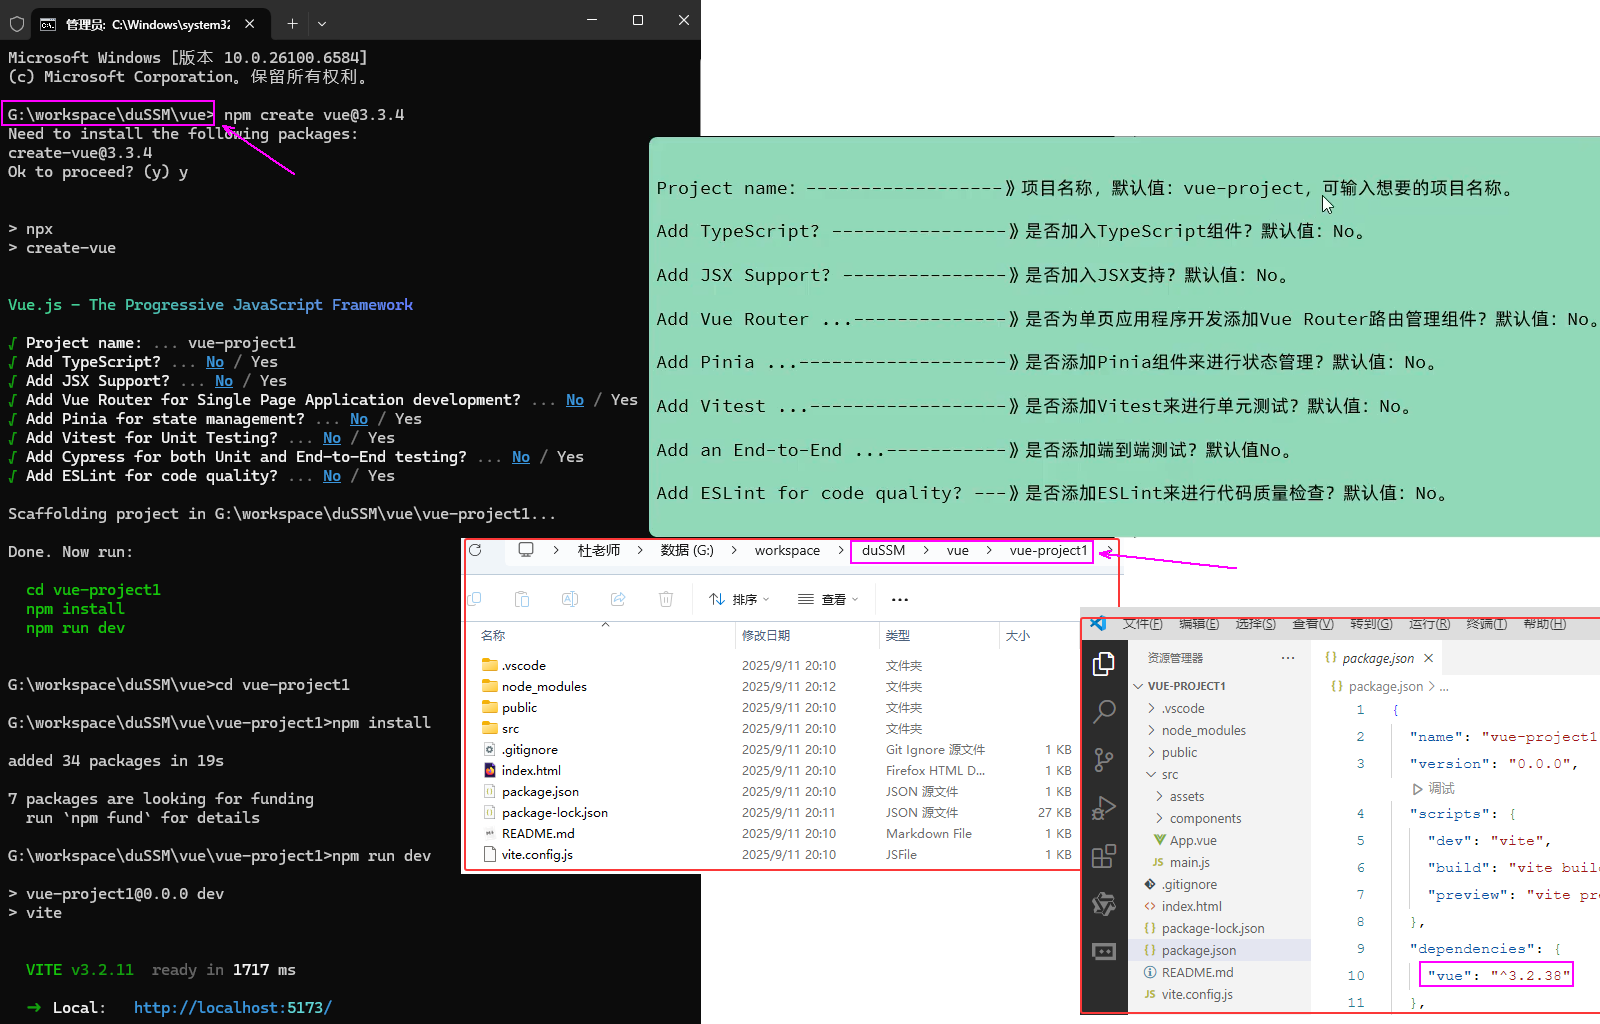This screenshot has height=1024, width=1600.
Task: Open the 排序 sort dropdown
Action: coord(740,599)
